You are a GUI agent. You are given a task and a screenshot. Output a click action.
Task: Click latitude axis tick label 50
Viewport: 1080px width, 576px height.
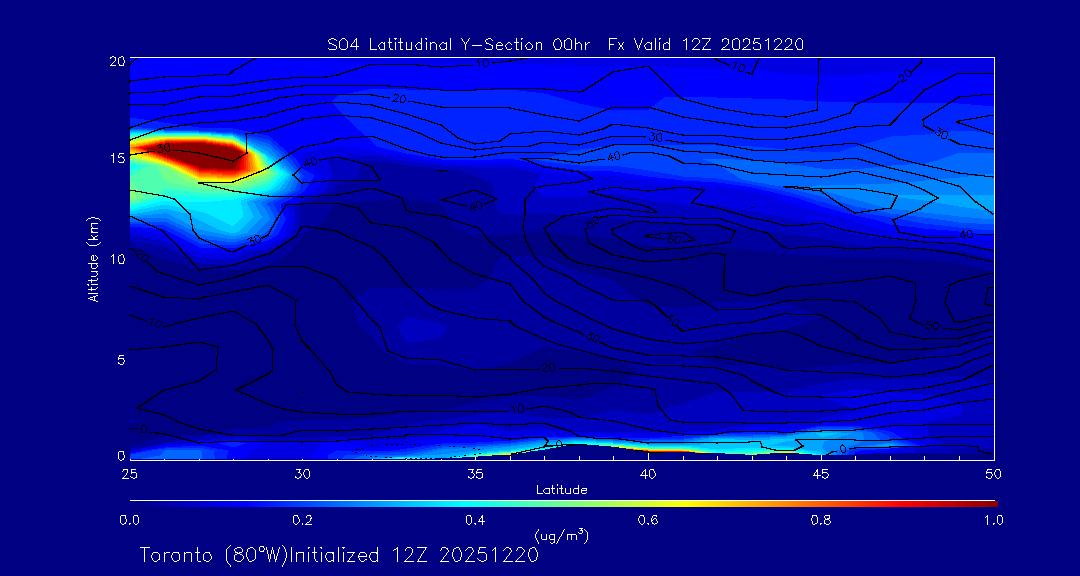point(993,474)
